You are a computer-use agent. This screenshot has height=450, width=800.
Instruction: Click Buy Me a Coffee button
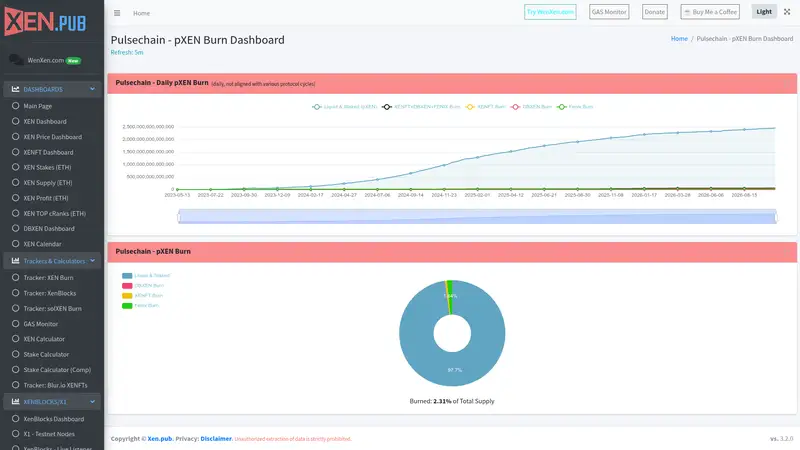710,12
